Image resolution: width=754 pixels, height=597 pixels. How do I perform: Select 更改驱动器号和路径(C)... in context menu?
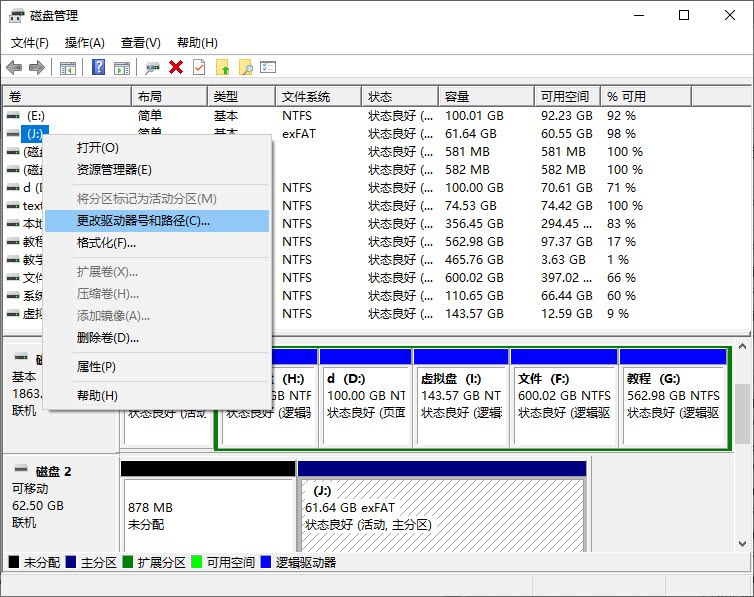[144, 221]
